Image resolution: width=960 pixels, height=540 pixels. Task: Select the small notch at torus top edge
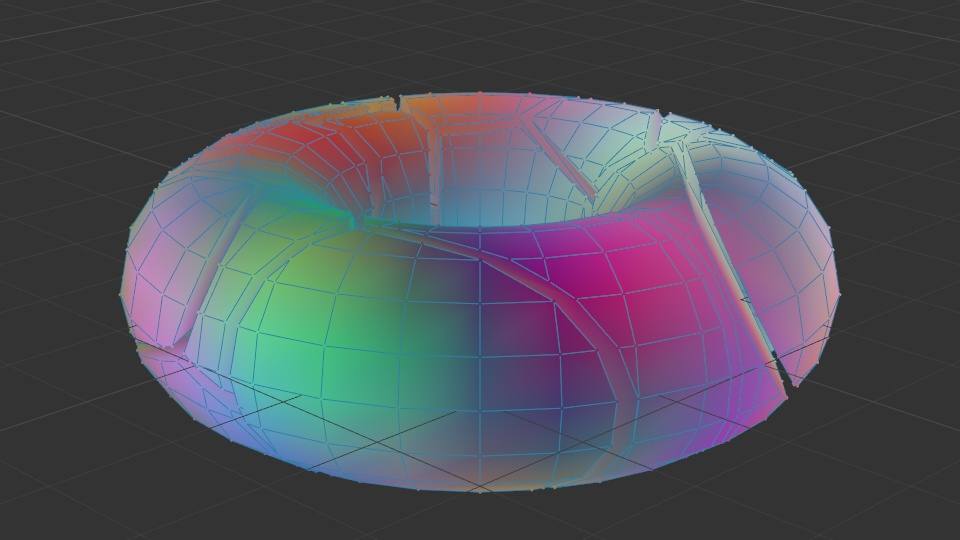pos(400,101)
